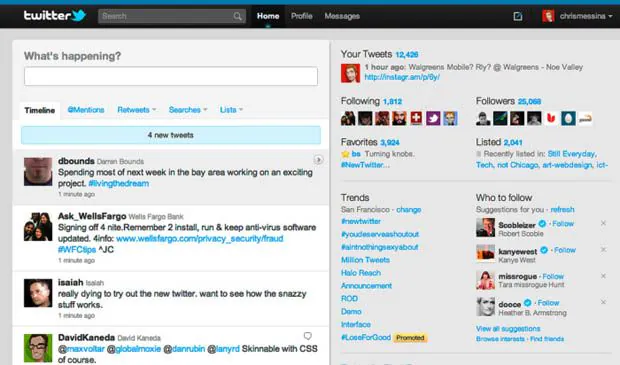
Task: Follow dooce from suggestions
Action: coord(548,303)
